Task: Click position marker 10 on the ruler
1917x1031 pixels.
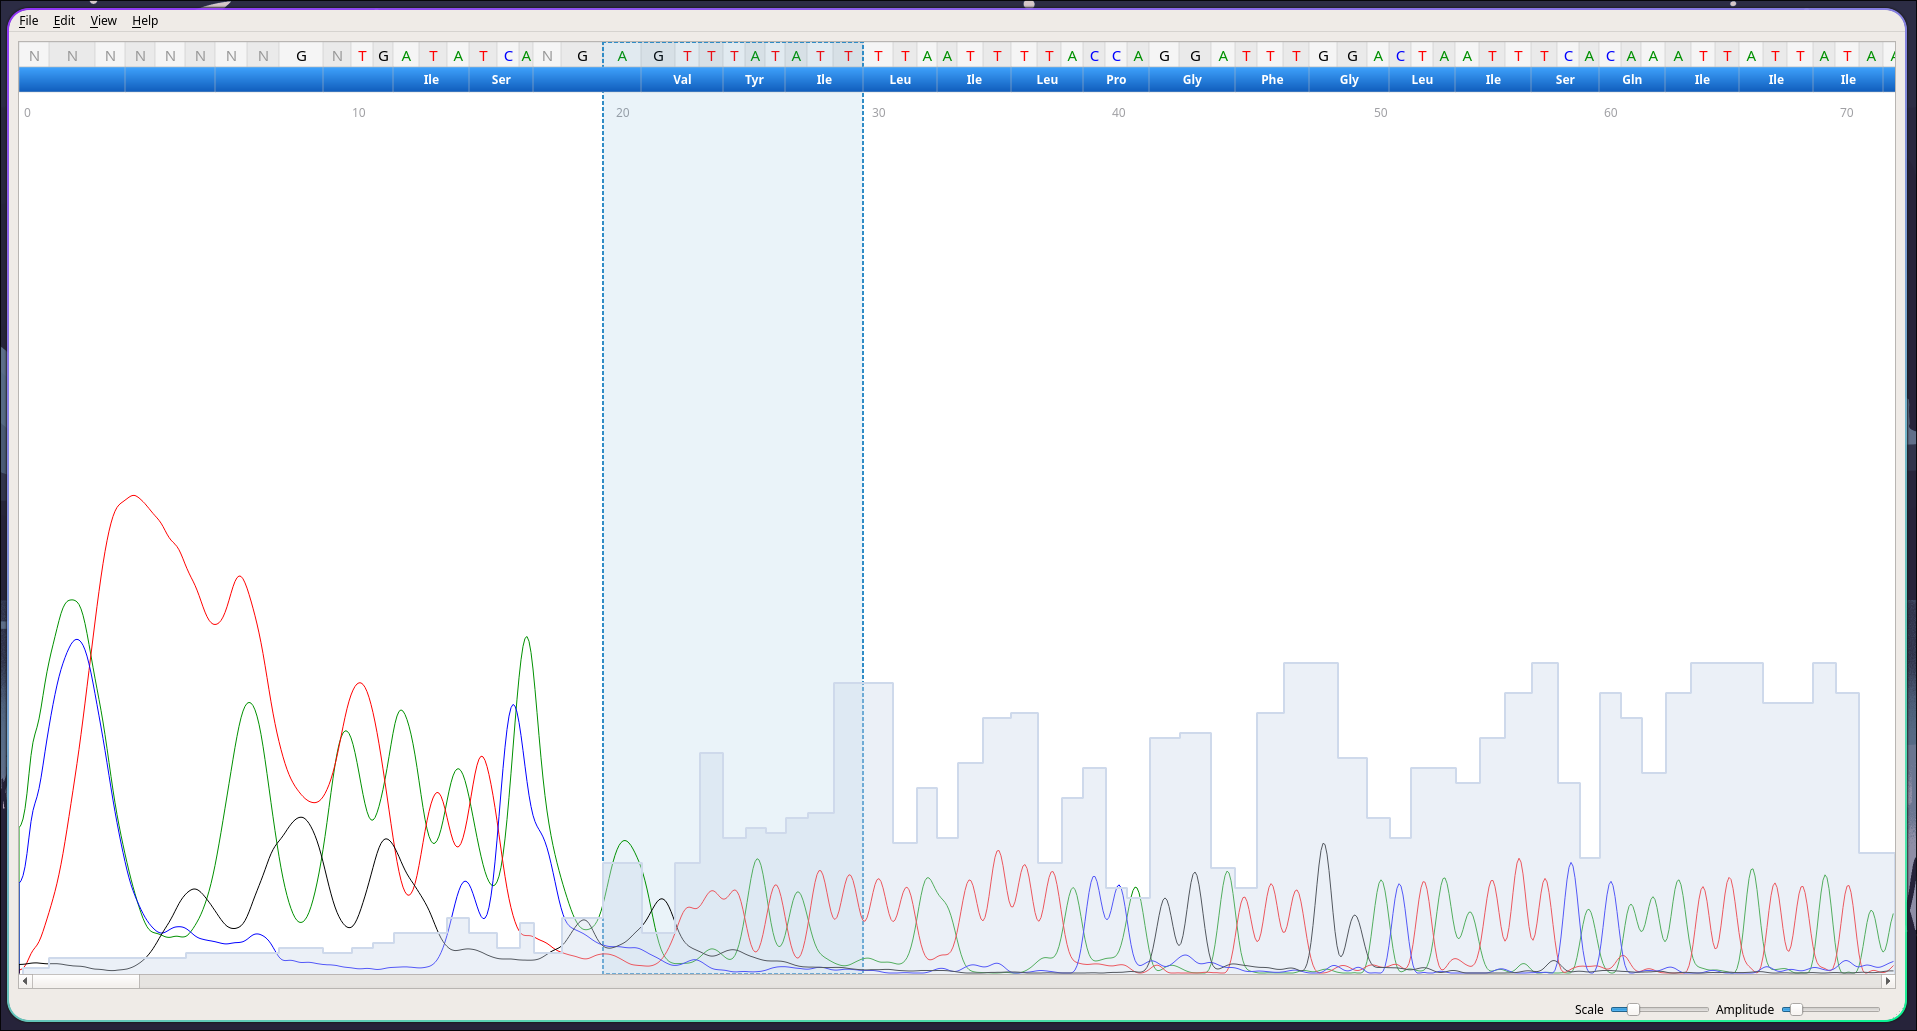Action: click(x=358, y=113)
